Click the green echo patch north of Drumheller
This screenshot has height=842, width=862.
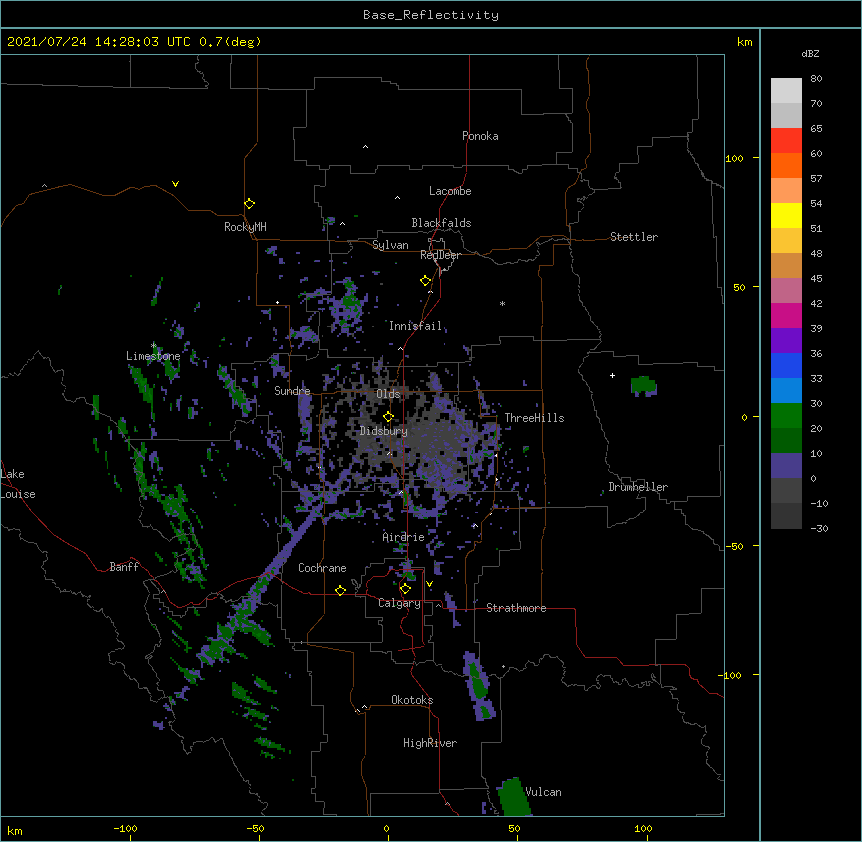click(x=643, y=385)
